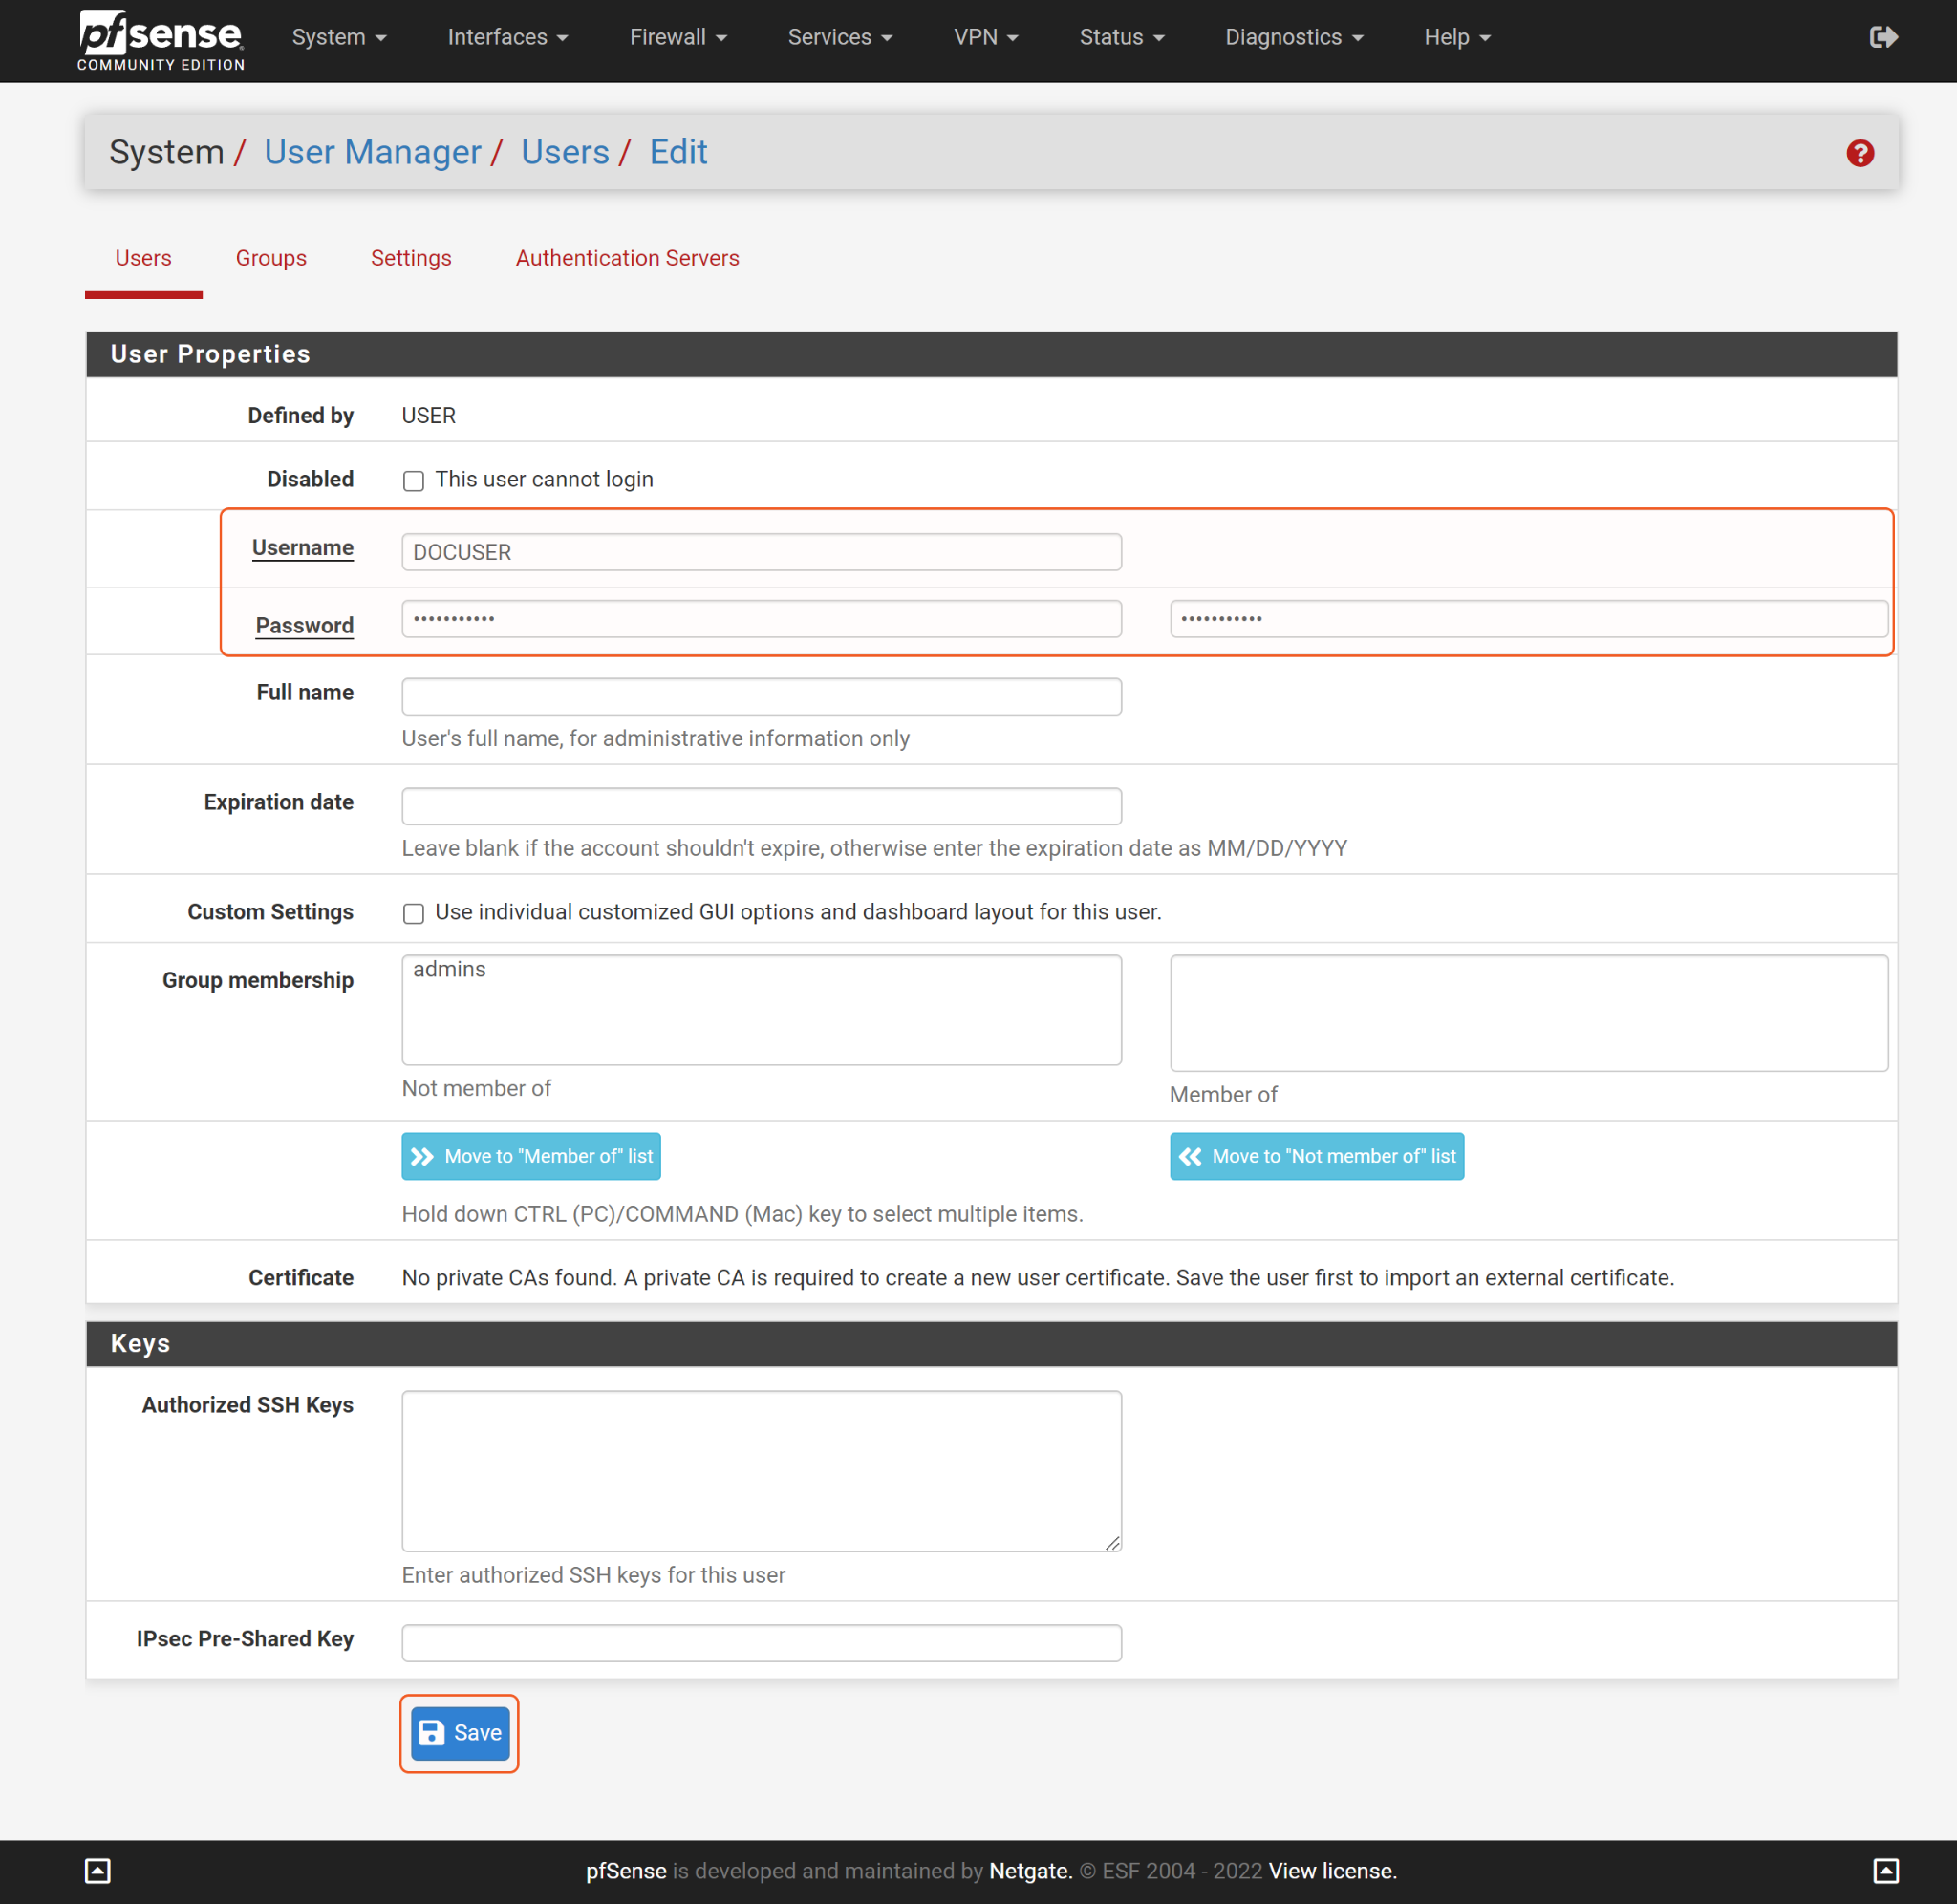Expand the Diagnostics dropdown menu
The width and height of the screenshot is (1957, 1904).
pos(1293,37)
